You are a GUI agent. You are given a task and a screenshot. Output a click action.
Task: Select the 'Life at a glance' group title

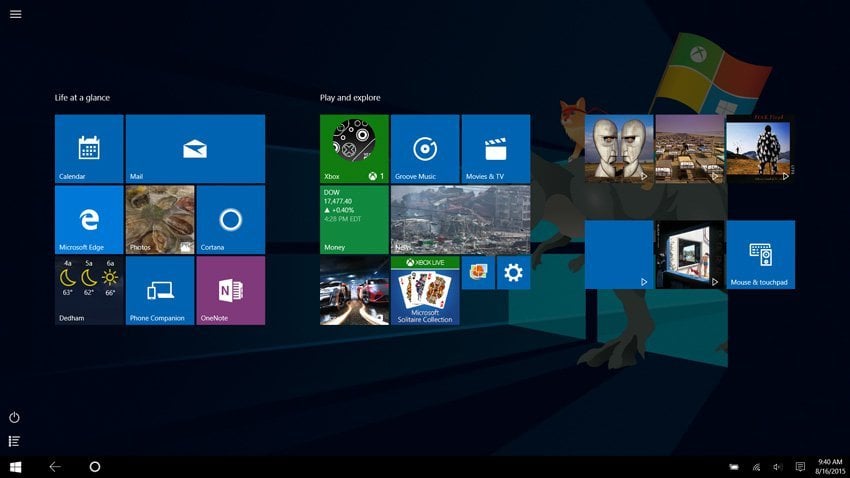82,98
